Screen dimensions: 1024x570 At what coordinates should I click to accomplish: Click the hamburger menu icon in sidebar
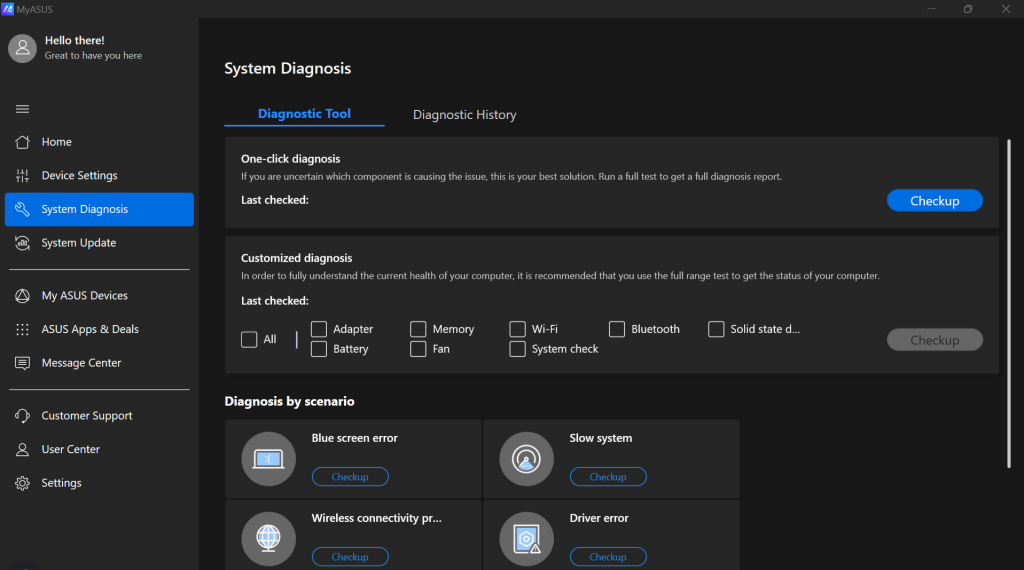point(22,109)
